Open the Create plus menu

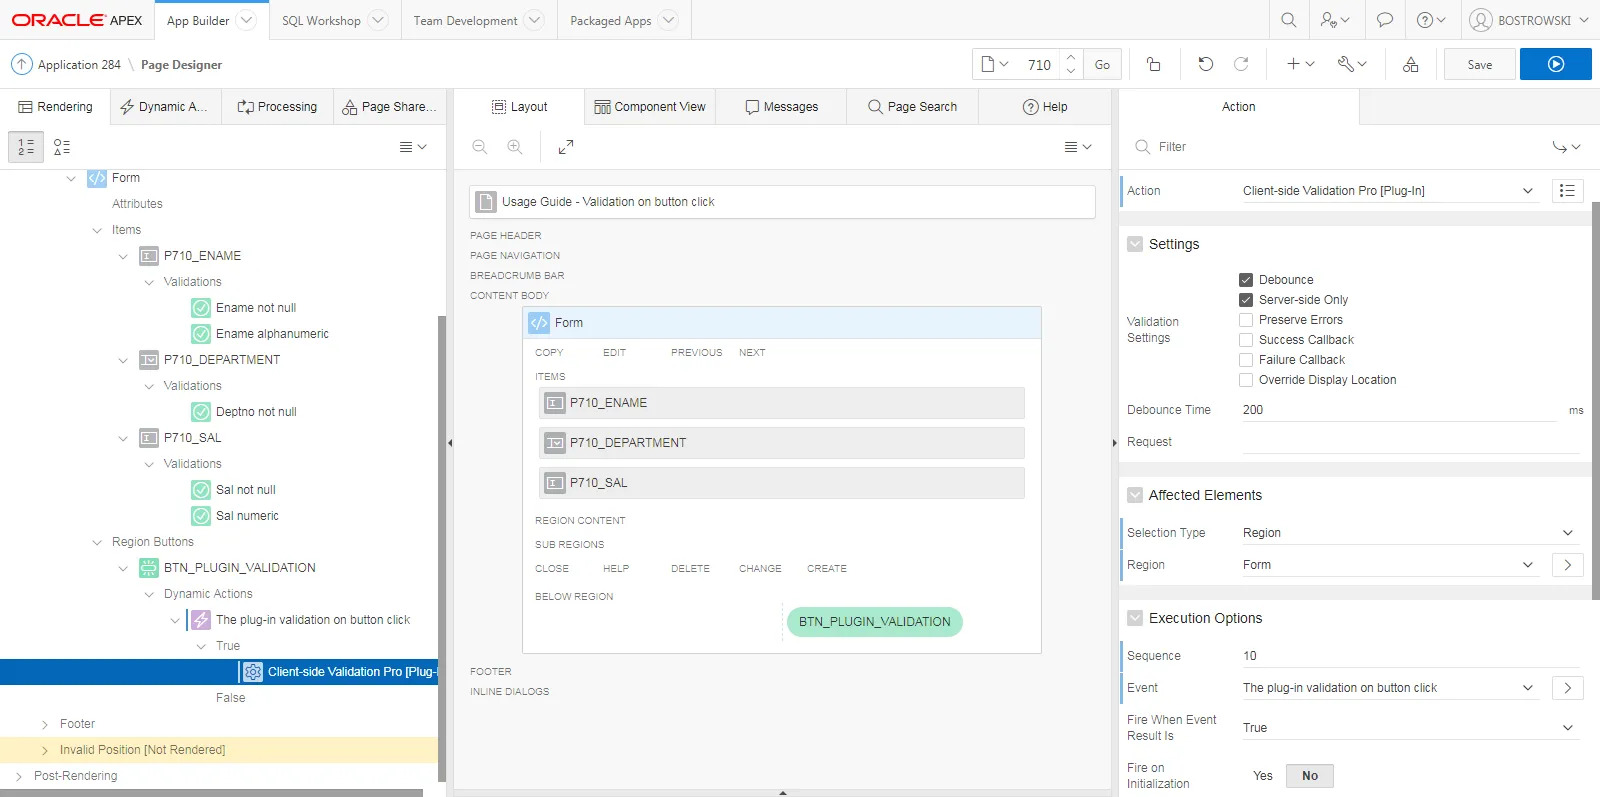pos(1300,64)
